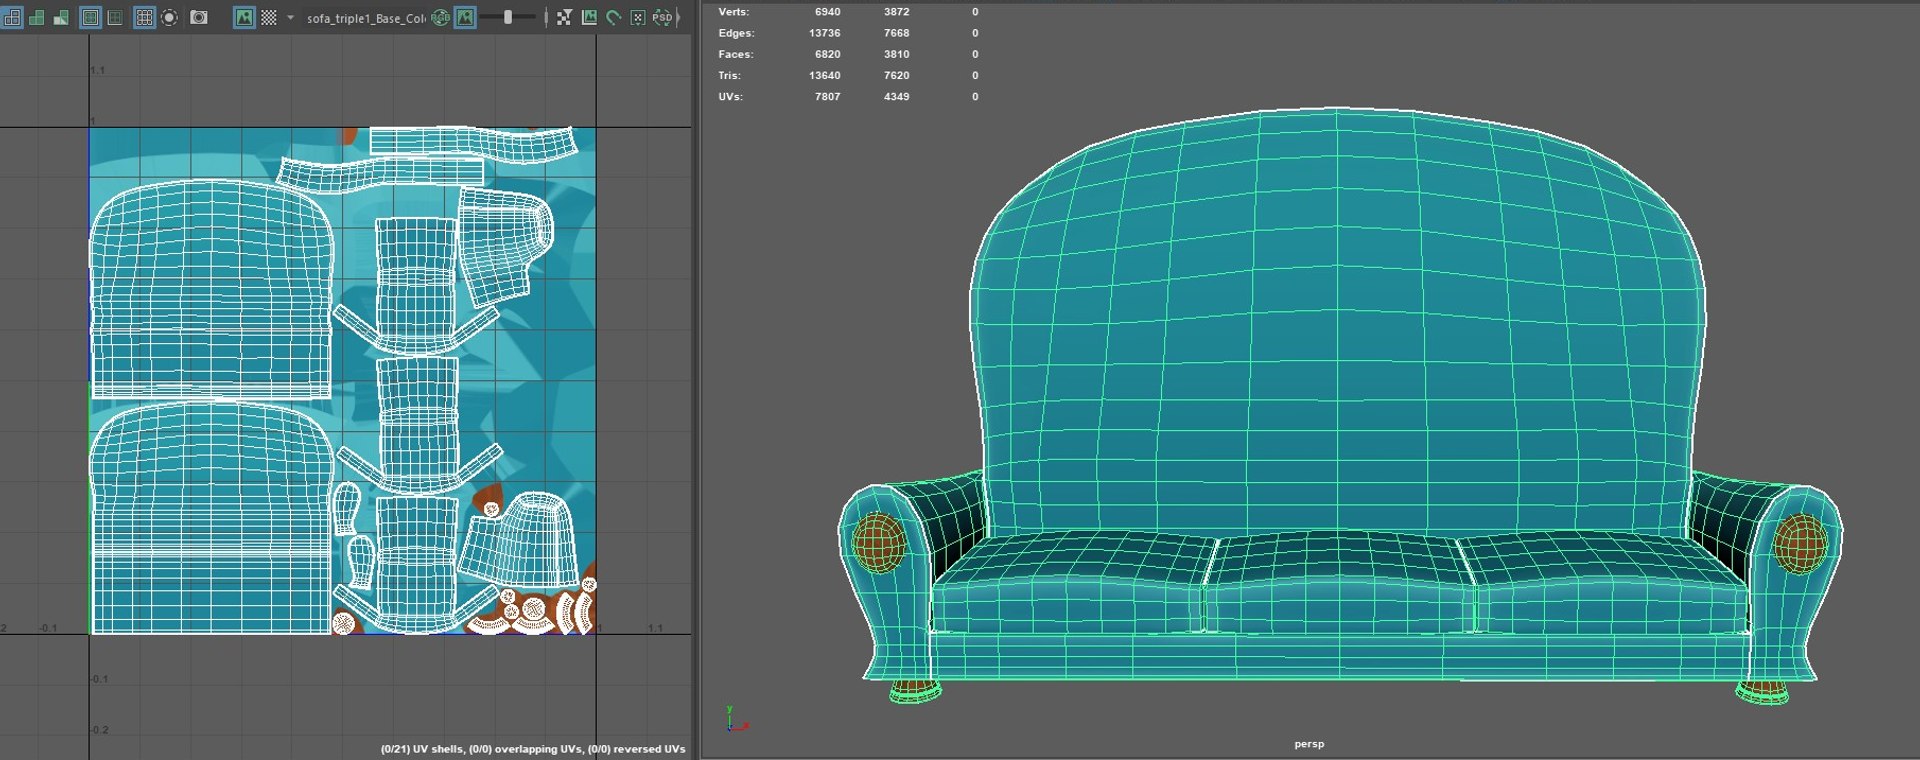Select the sofa left armrest brown disc
The width and height of the screenshot is (1920, 760).
pyautogui.click(x=879, y=543)
